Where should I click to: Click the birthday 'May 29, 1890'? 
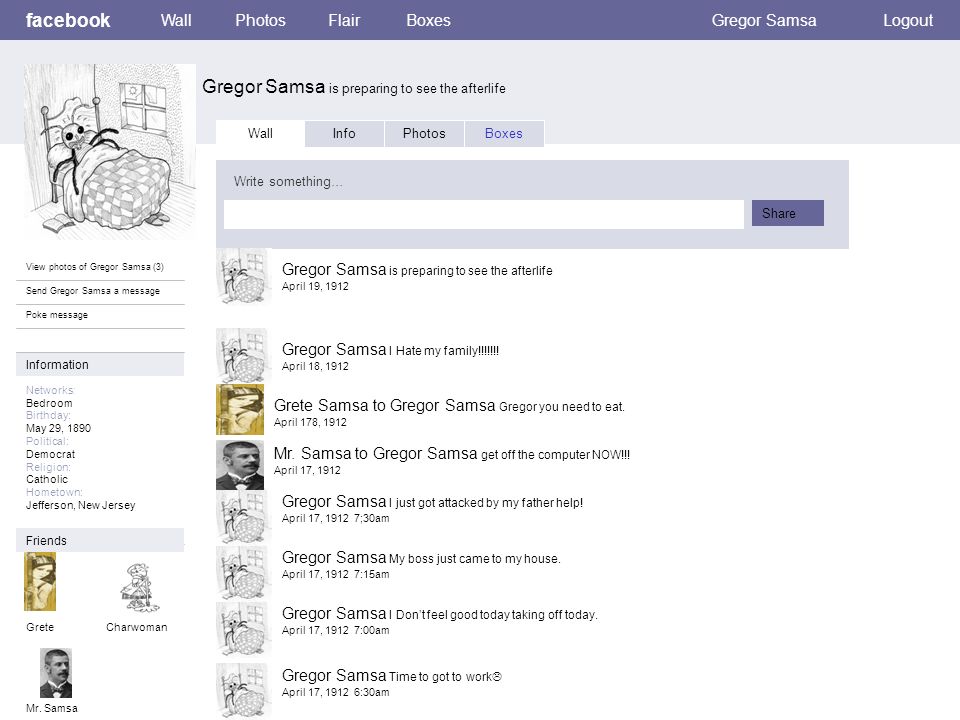[x=58, y=428]
